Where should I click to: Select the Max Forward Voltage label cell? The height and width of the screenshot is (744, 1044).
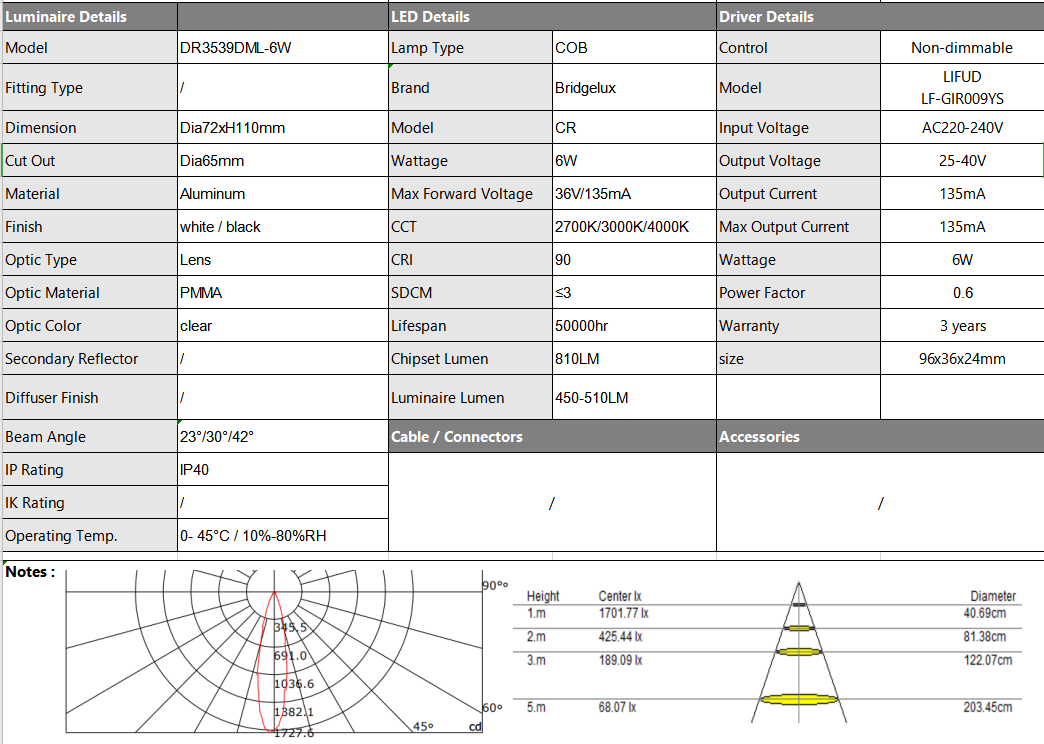[x=470, y=194]
